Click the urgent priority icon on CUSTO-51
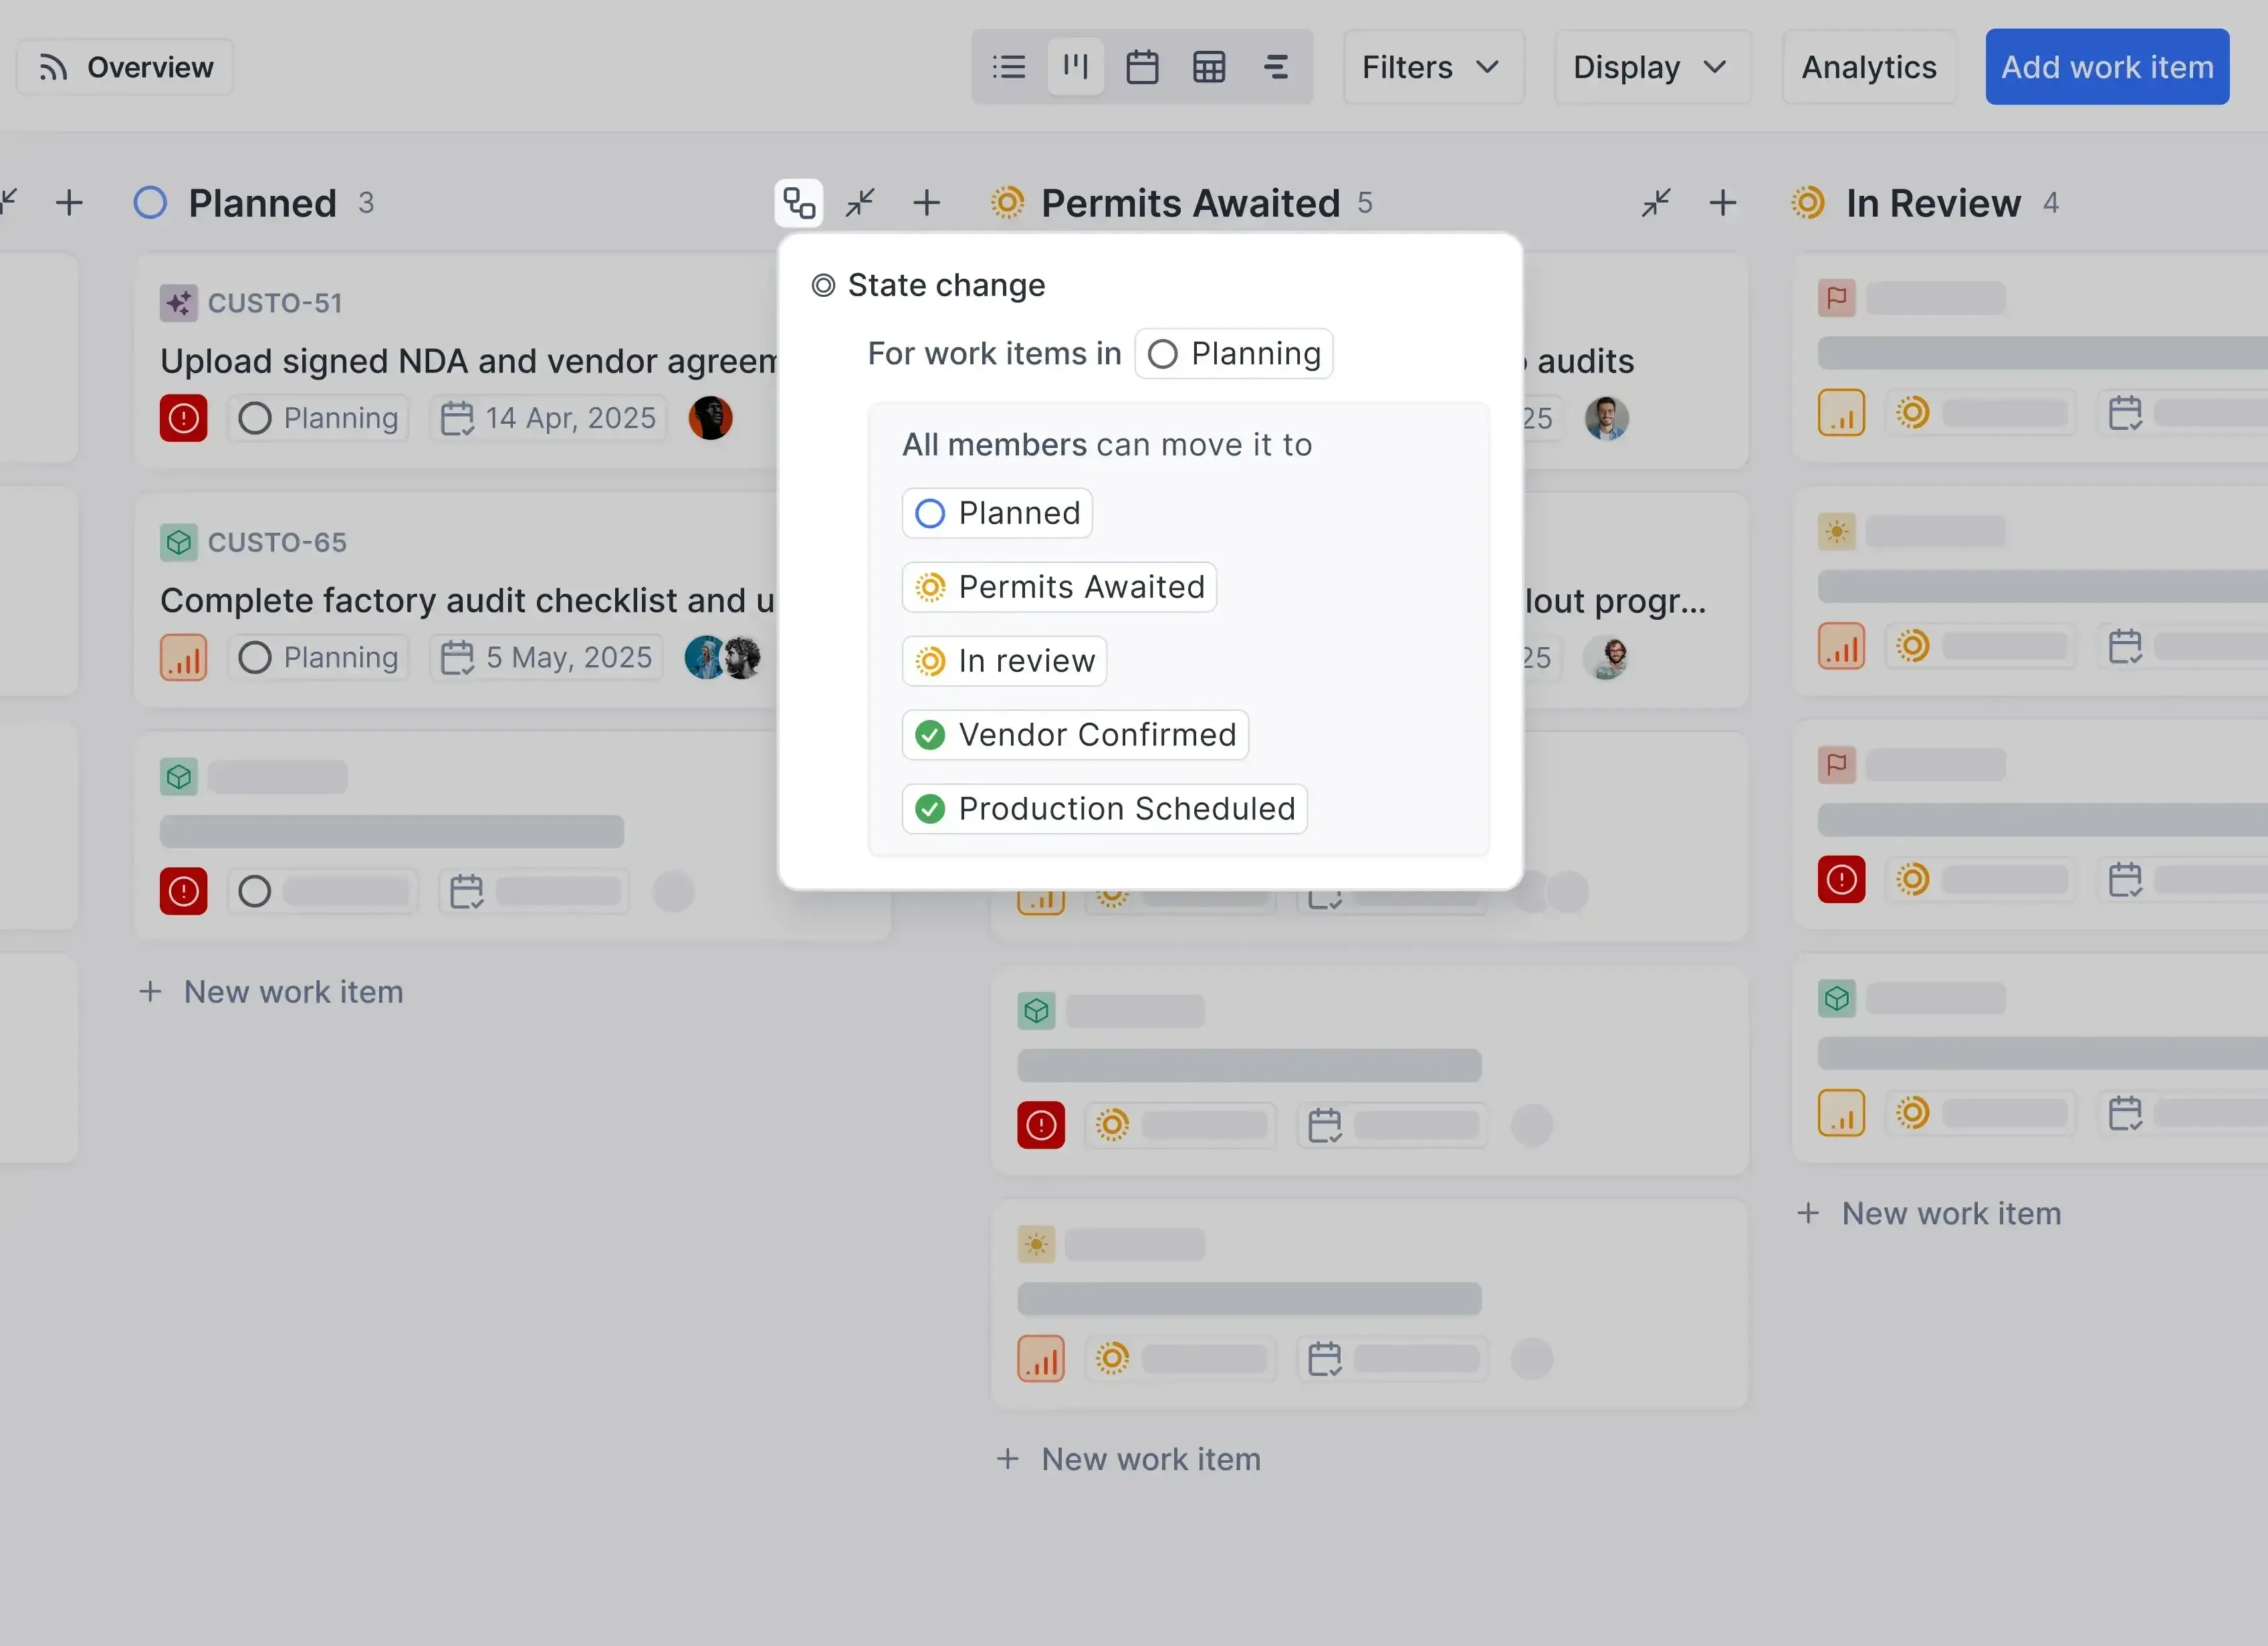Viewport: 2268px width, 1646px height. [184, 418]
